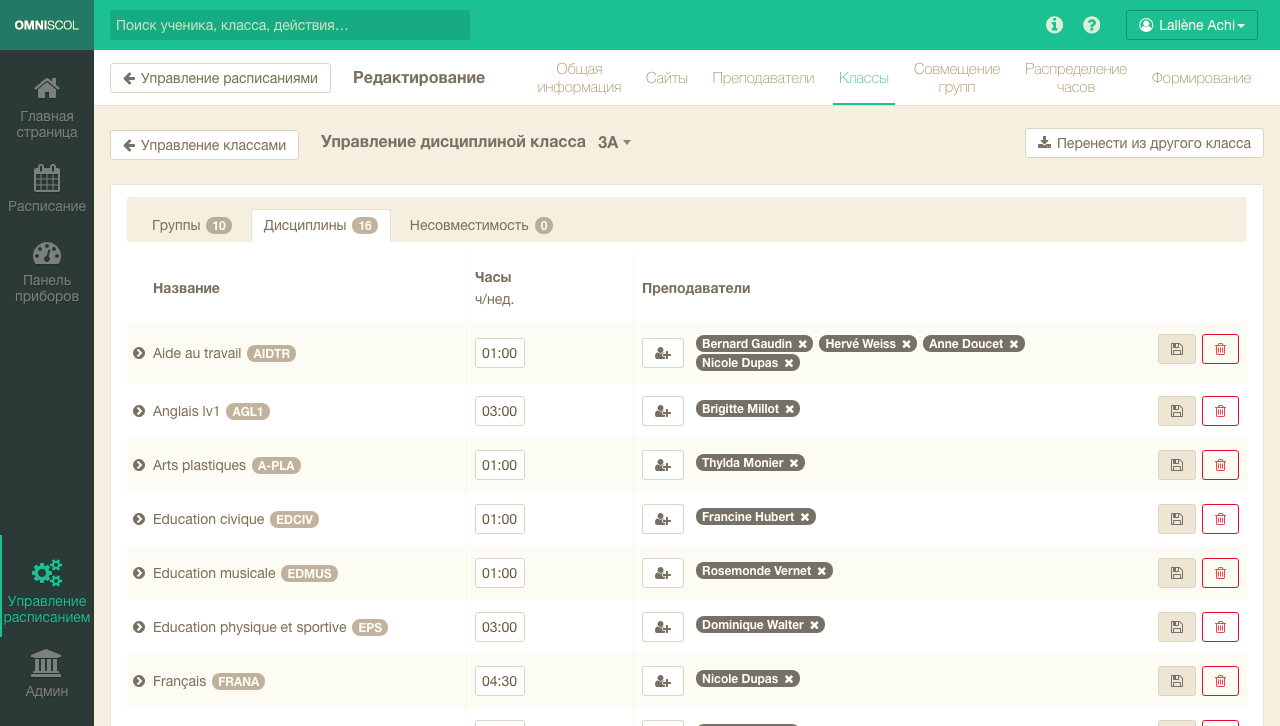The width and height of the screenshot is (1280, 726).
Task: Delete the Français discipline row
Action: point(1220,681)
